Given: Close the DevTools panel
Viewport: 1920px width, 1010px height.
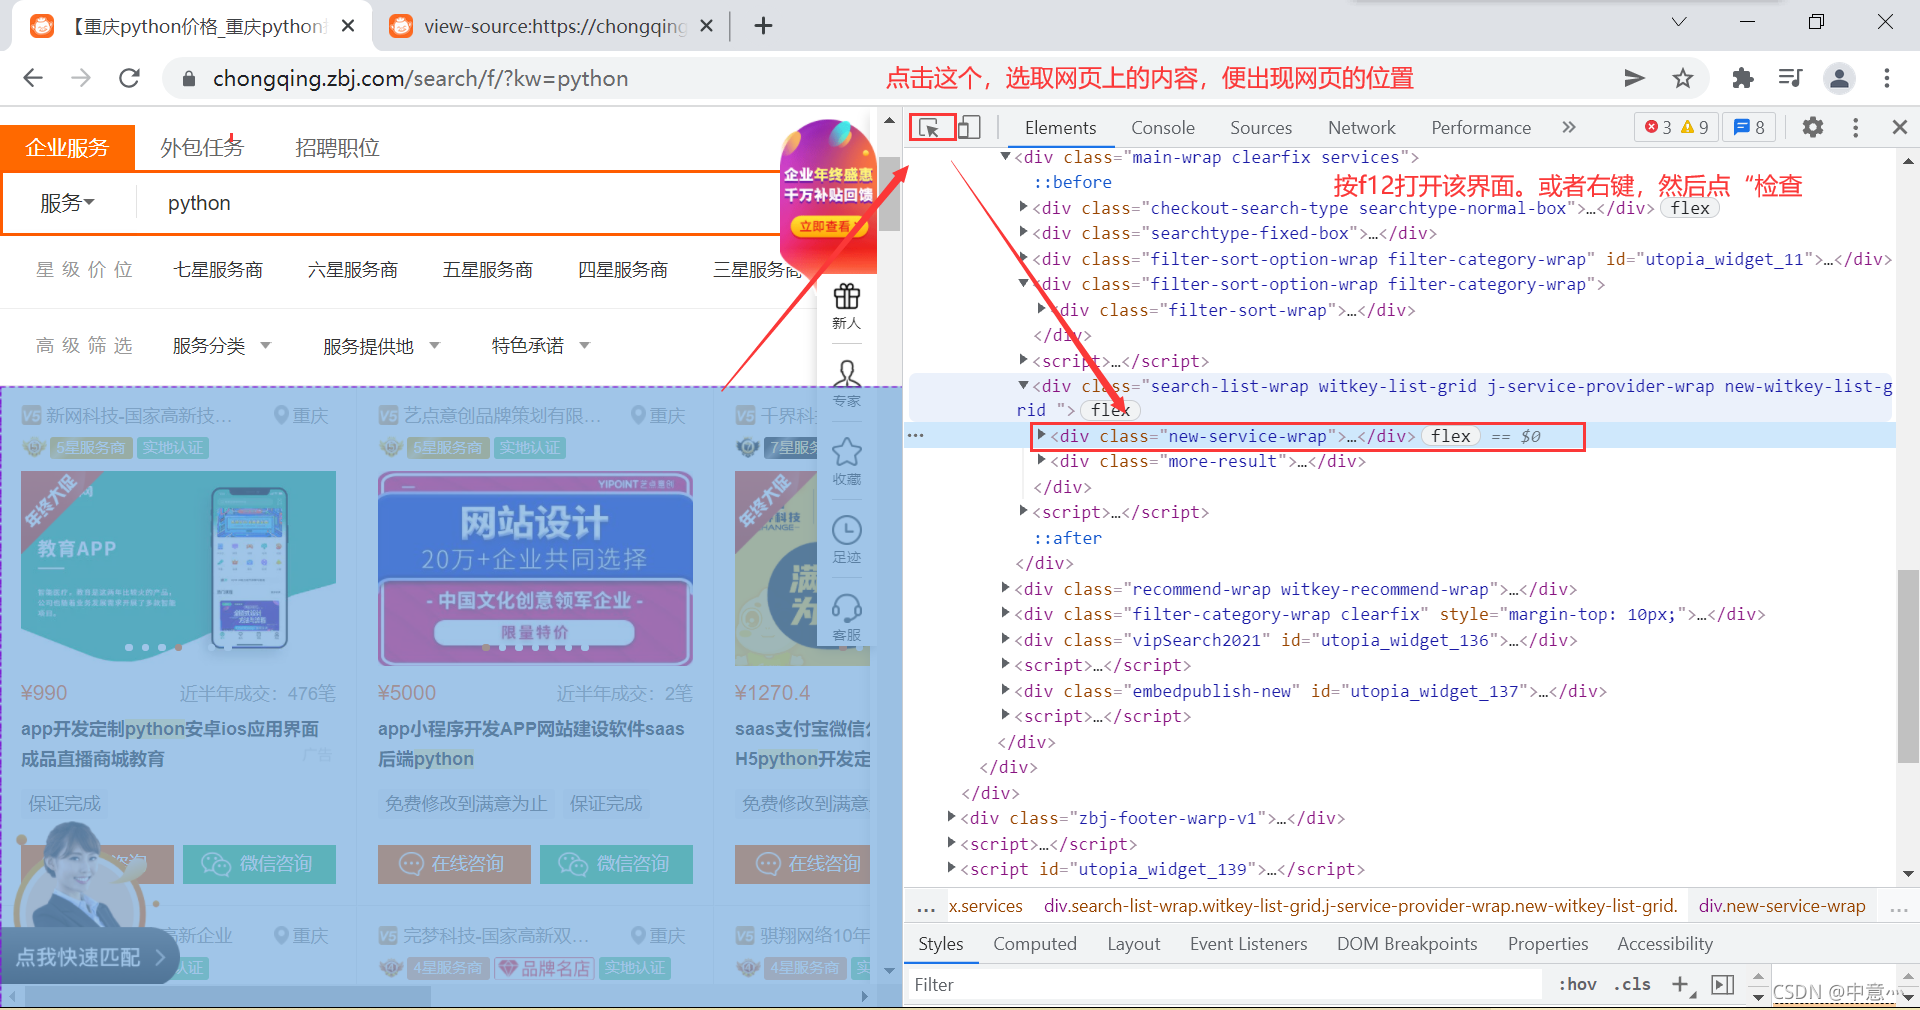Looking at the screenshot, I should [1899, 127].
